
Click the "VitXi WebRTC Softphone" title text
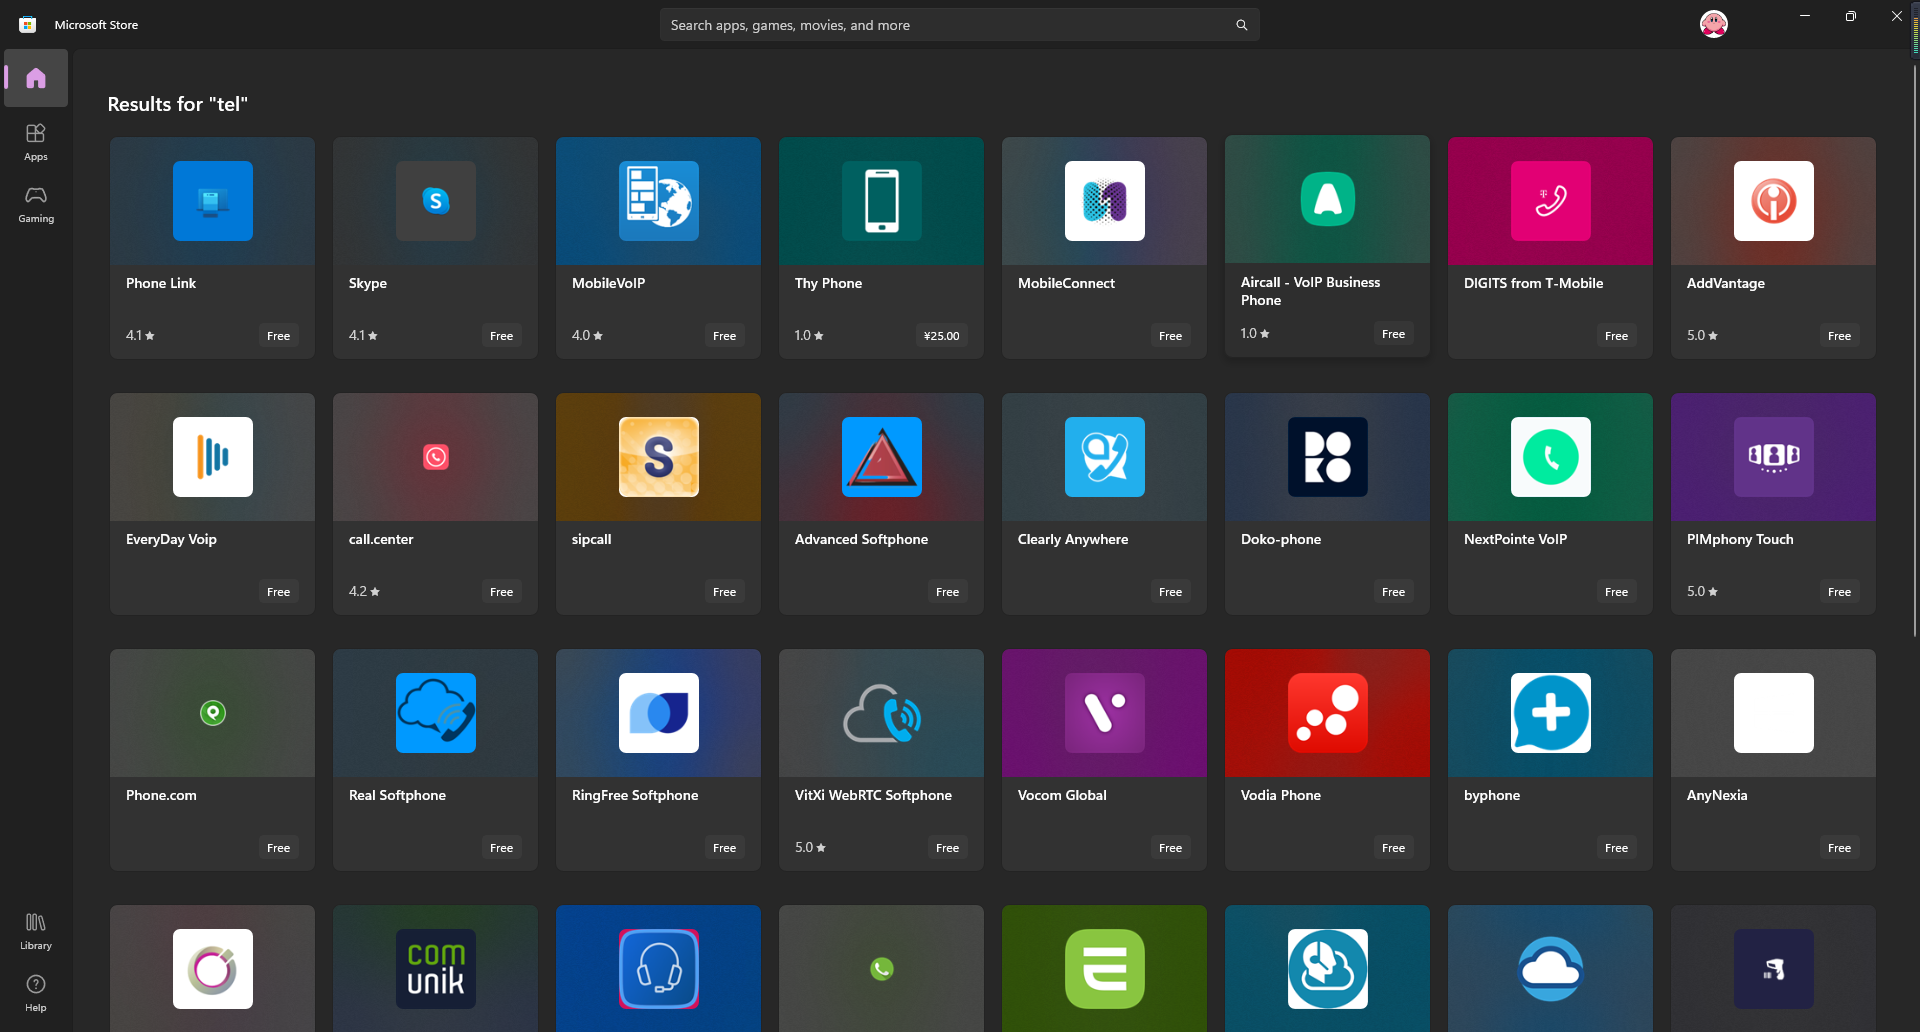[873, 795]
